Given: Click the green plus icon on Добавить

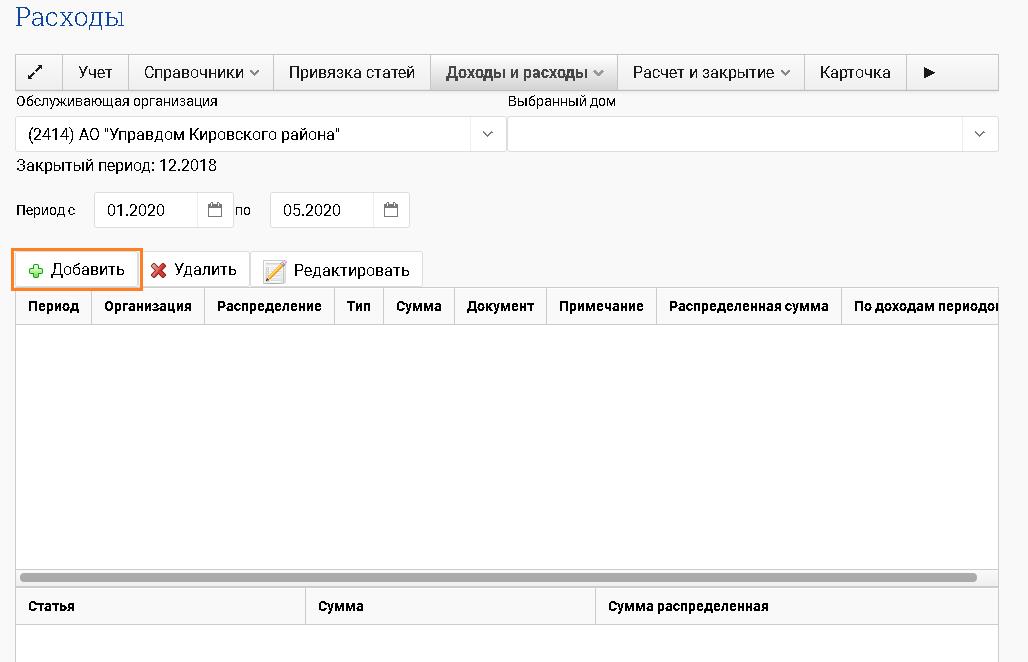Looking at the screenshot, I should (x=36, y=269).
